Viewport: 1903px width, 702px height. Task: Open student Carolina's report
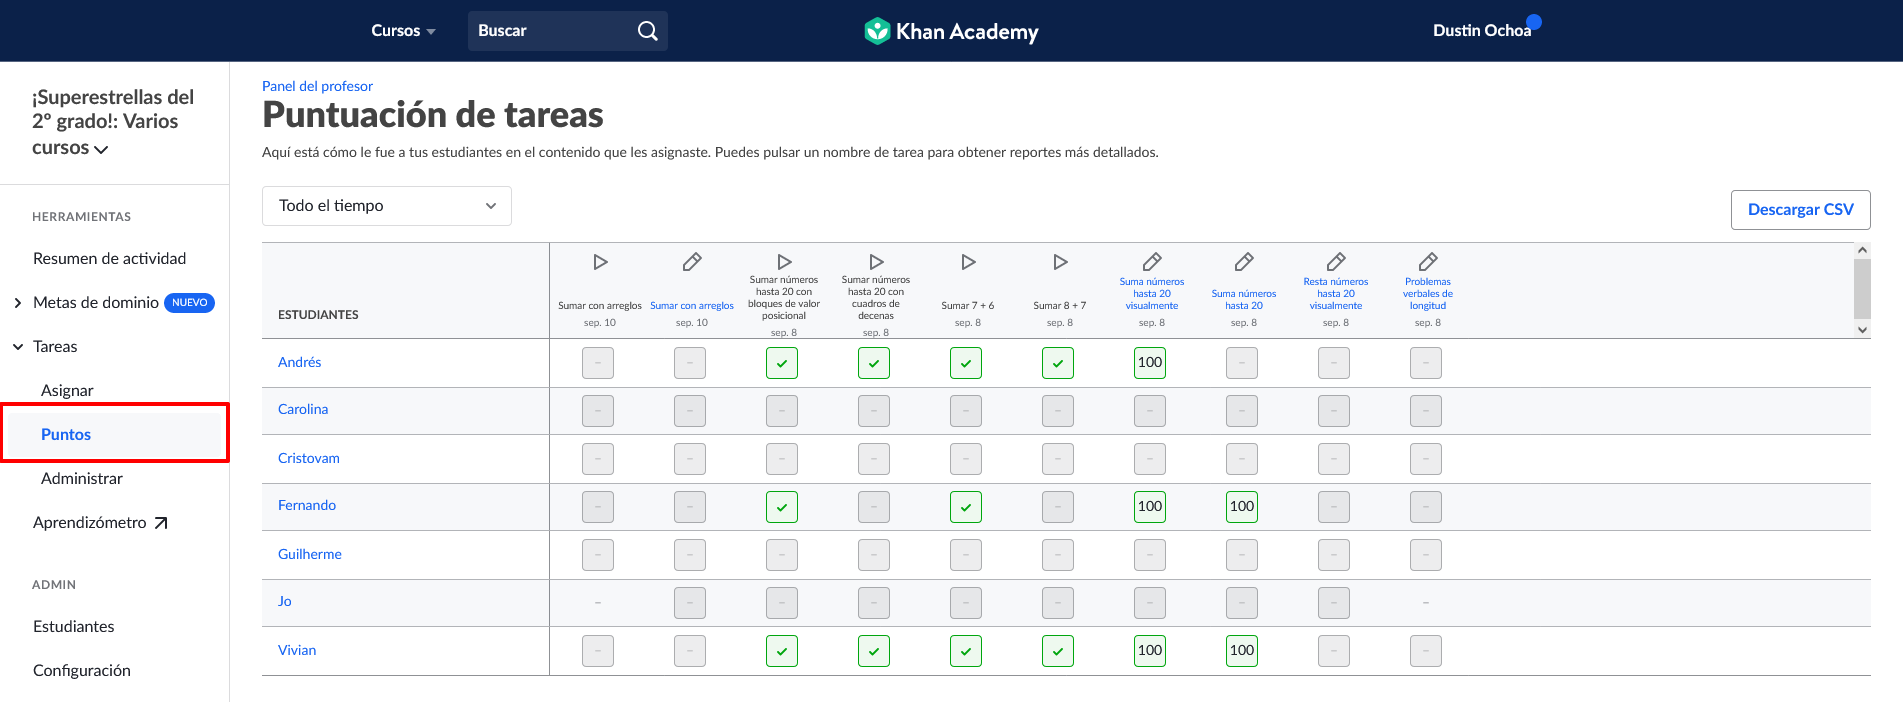click(x=303, y=409)
